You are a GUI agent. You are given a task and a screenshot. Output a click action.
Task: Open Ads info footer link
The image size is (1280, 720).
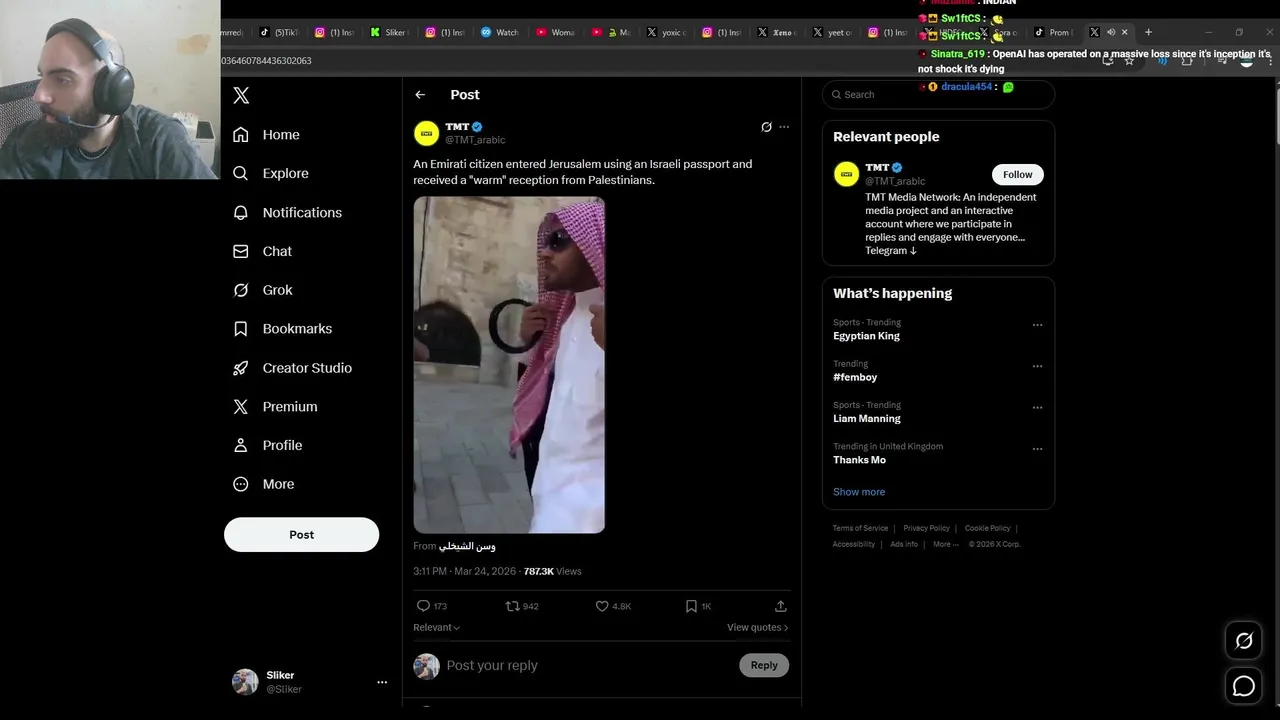coord(904,544)
